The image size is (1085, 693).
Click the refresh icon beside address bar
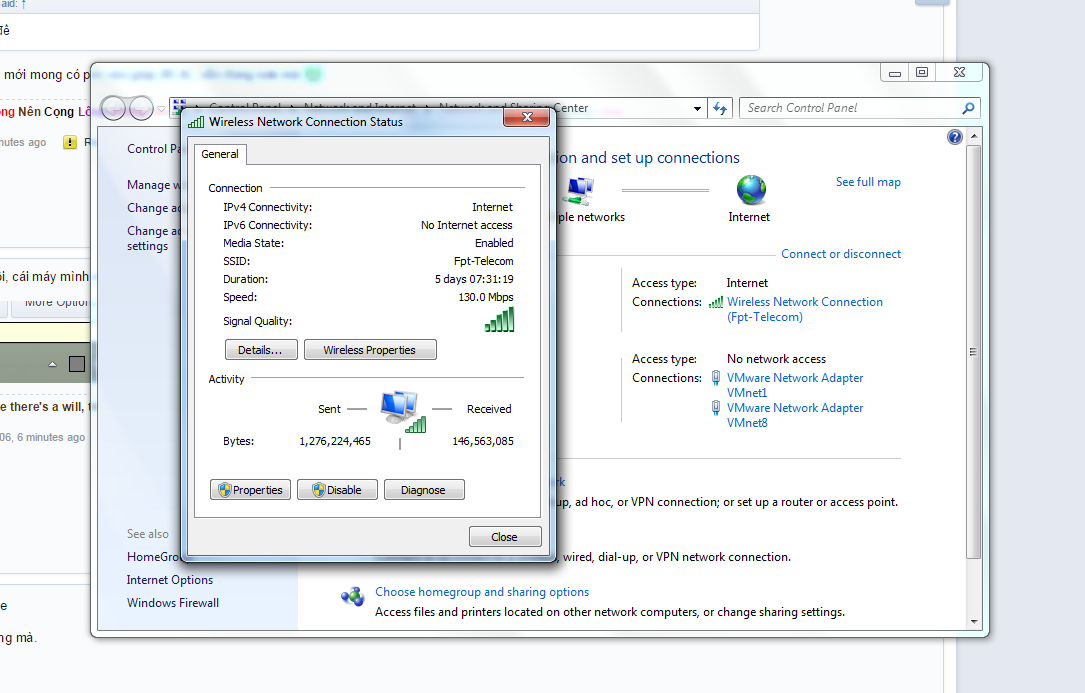pyautogui.click(x=720, y=108)
